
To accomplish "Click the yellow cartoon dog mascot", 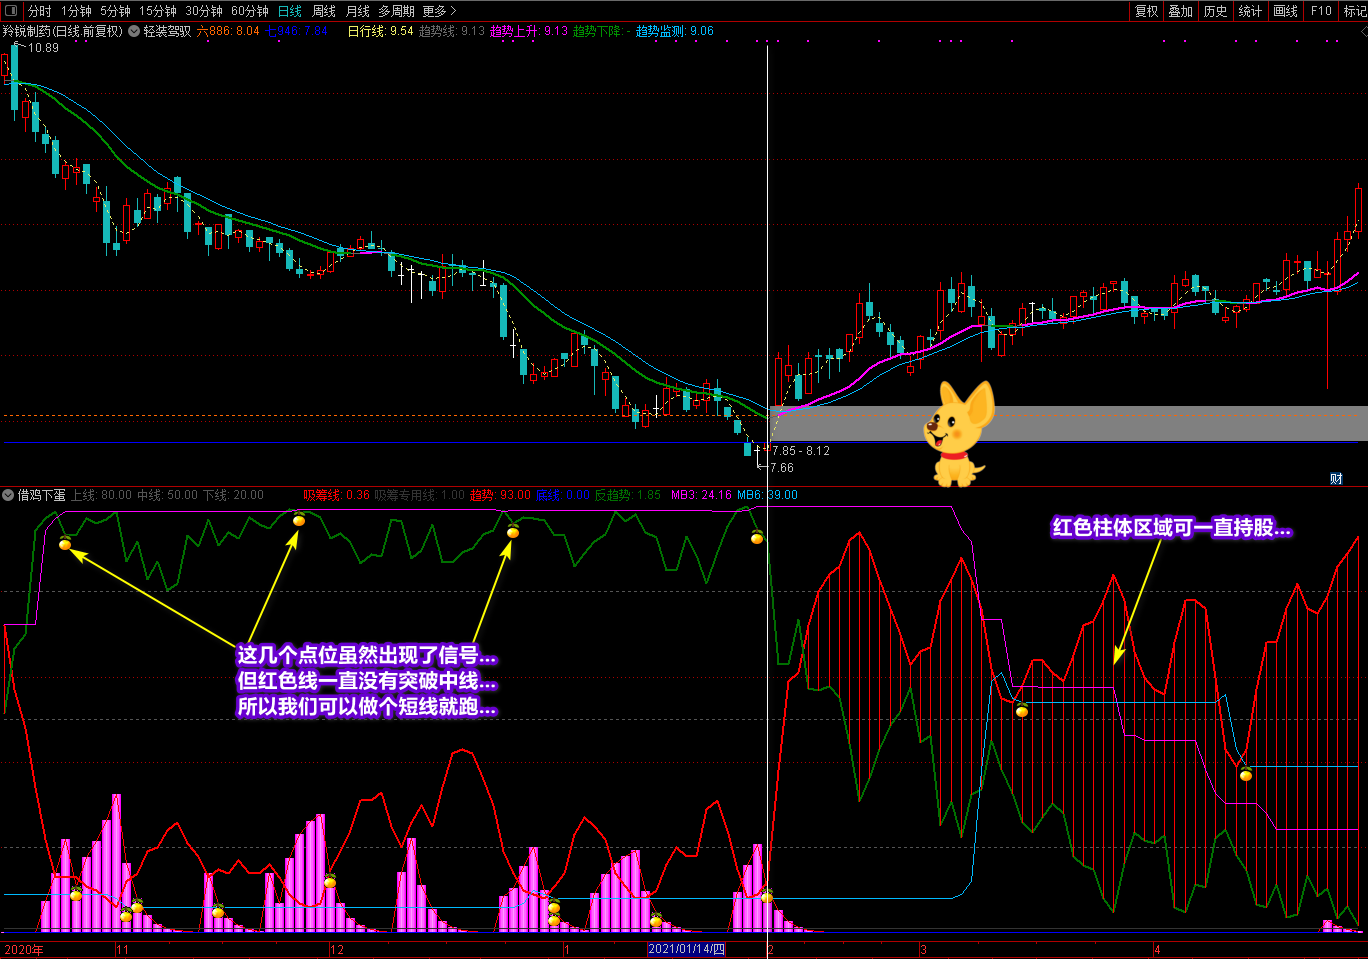I will (x=958, y=434).
